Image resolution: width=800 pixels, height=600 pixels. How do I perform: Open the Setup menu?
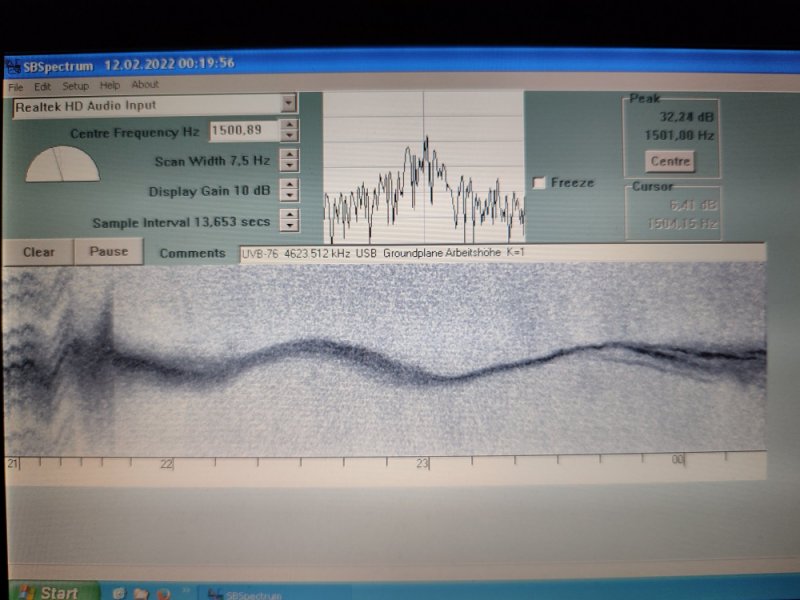[x=76, y=86]
